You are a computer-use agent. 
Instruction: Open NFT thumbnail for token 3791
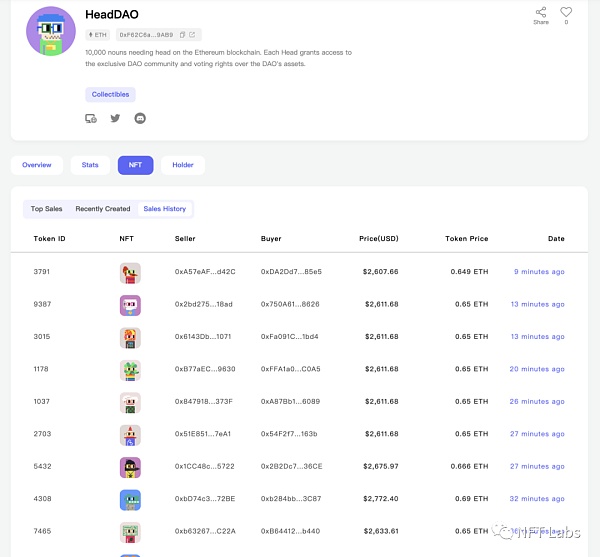tap(130, 272)
